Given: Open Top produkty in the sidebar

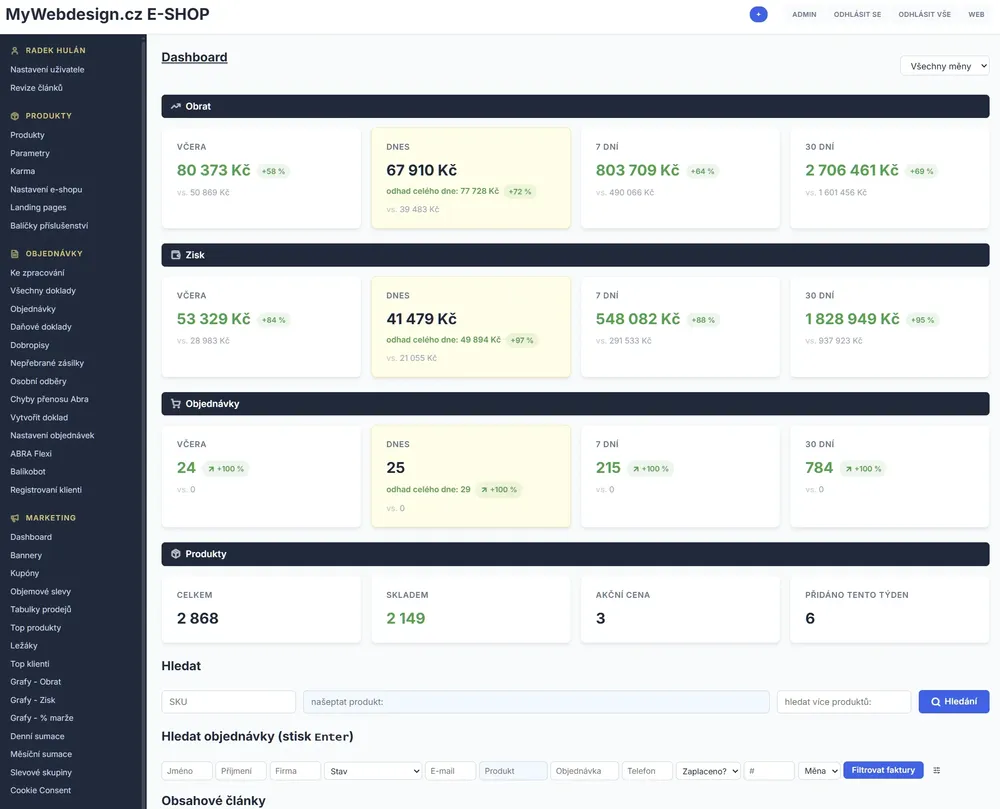Looking at the screenshot, I should (36, 628).
